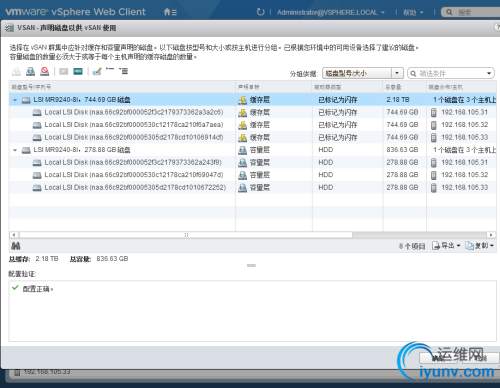Click the scroll-left arrow of the table scrollbar
The height and width of the screenshot is (388, 500).
click(x=14, y=235)
